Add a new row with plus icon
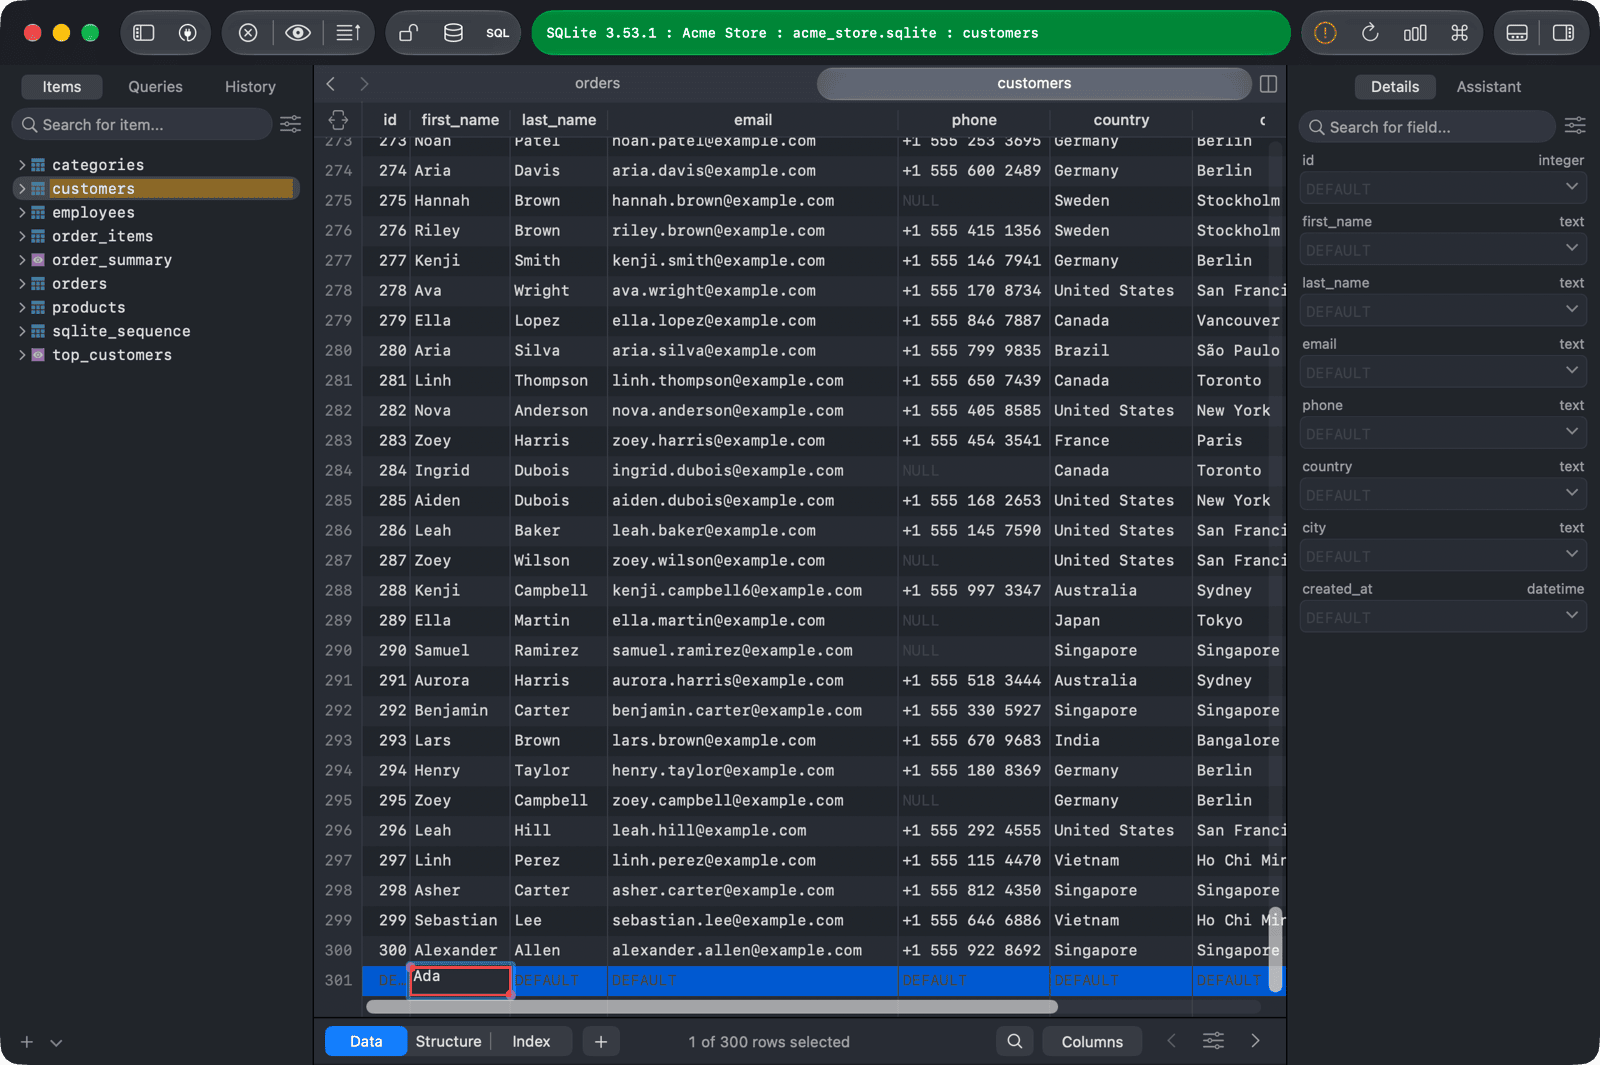The image size is (1600, 1065). [601, 1041]
